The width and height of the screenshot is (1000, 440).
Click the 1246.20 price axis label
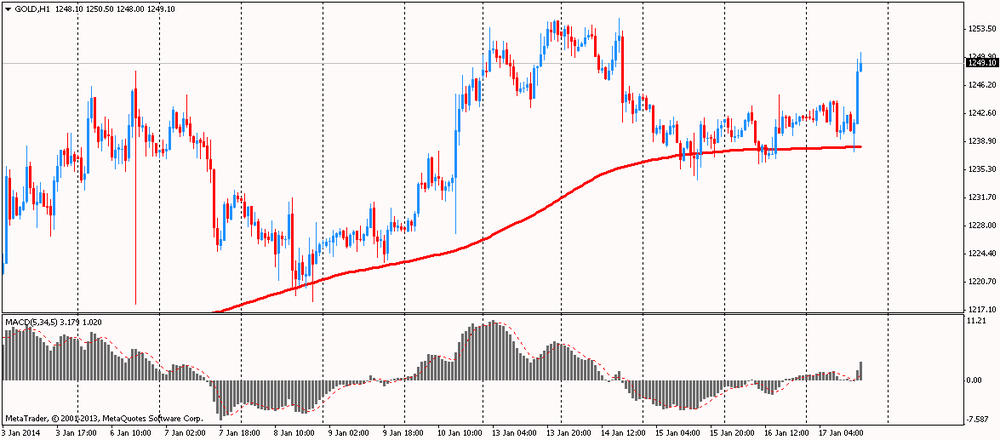tap(982, 85)
